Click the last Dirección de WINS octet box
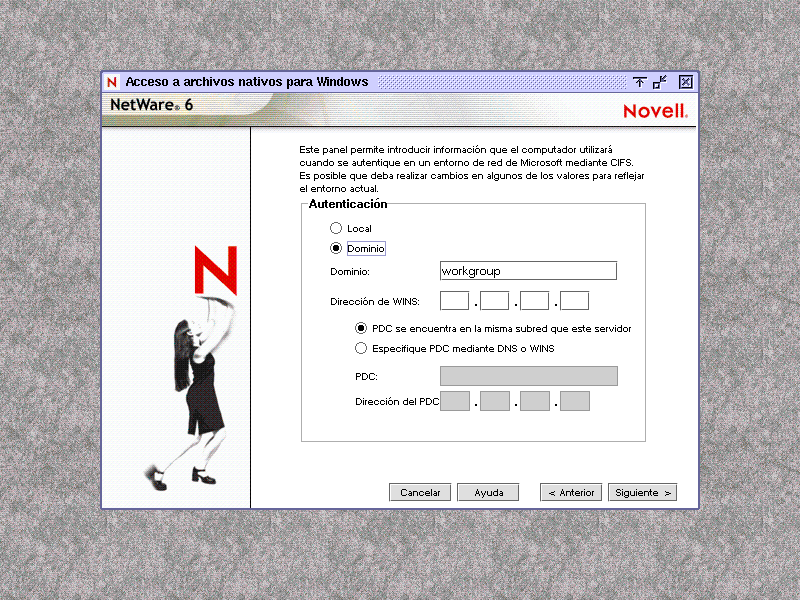The image size is (800, 600). pos(573,300)
